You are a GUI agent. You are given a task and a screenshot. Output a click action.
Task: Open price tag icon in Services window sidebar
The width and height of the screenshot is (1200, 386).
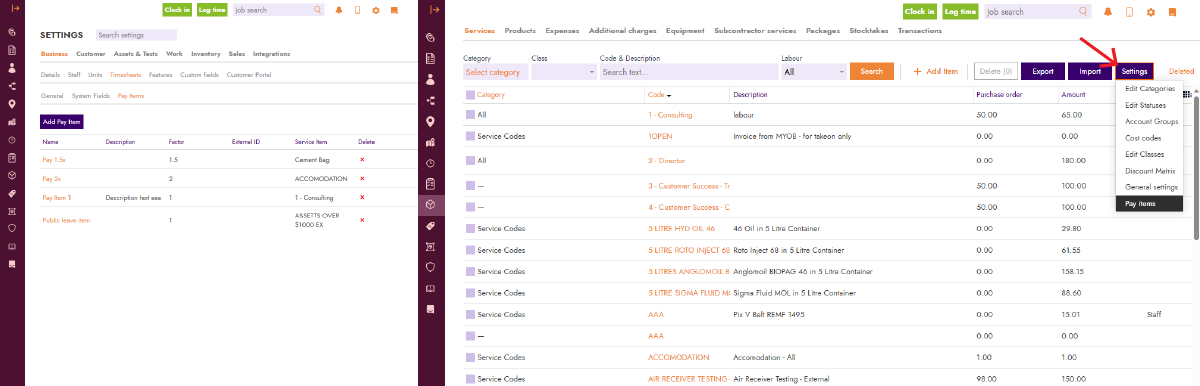coord(430,226)
